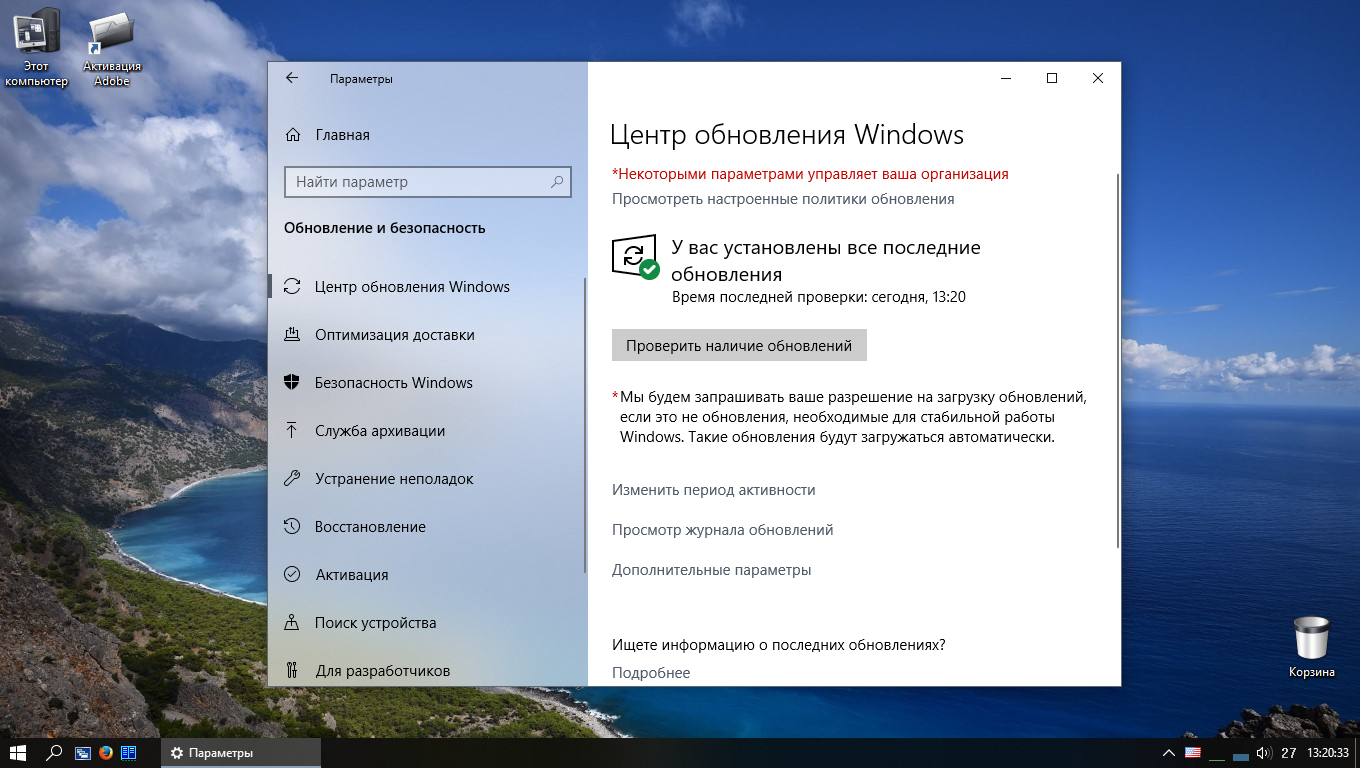This screenshot has height=768, width=1360.
Task: Click the blue rectangle tray indicator
Action: click(1241, 757)
